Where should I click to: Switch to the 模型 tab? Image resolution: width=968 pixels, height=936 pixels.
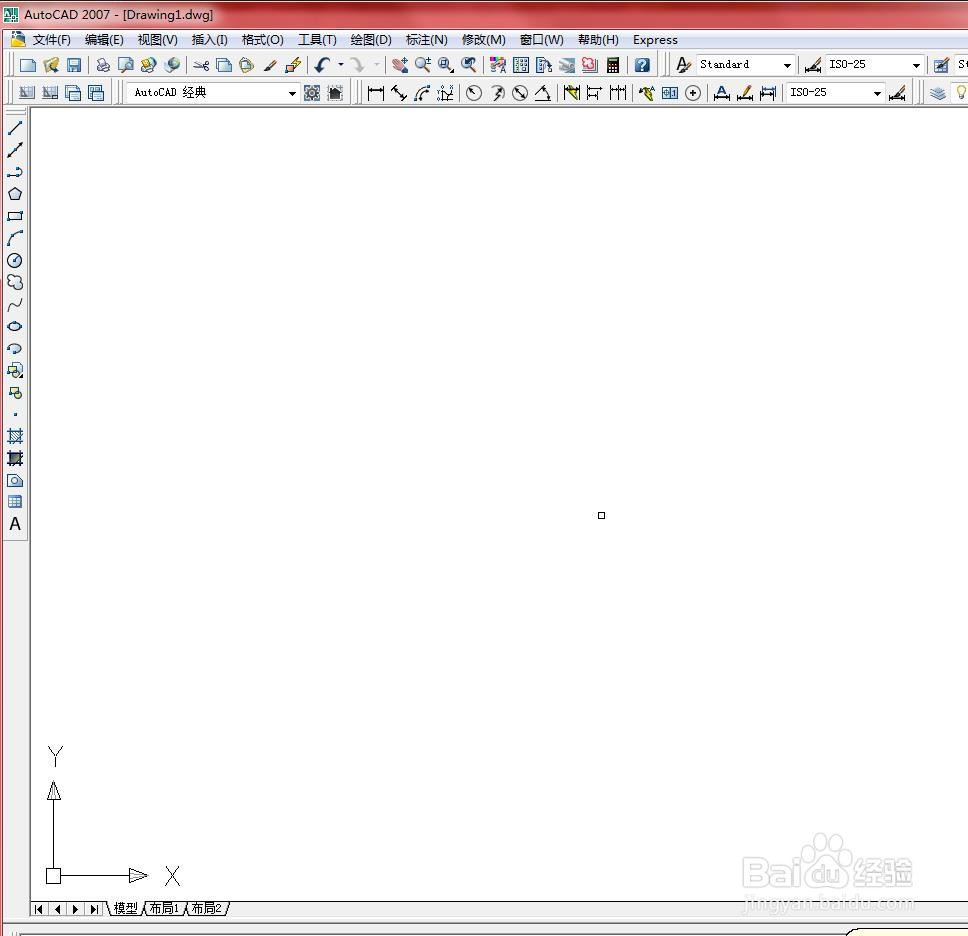click(125, 908)
